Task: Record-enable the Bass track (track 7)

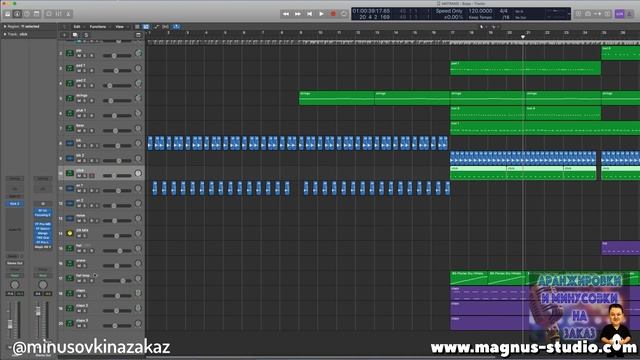Action: 91,131
